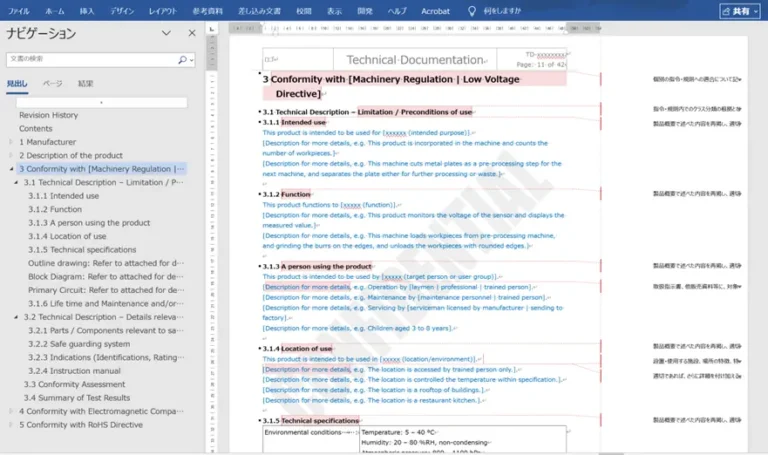Open search options dropdown arrow beside magnifier

point(192,60)
